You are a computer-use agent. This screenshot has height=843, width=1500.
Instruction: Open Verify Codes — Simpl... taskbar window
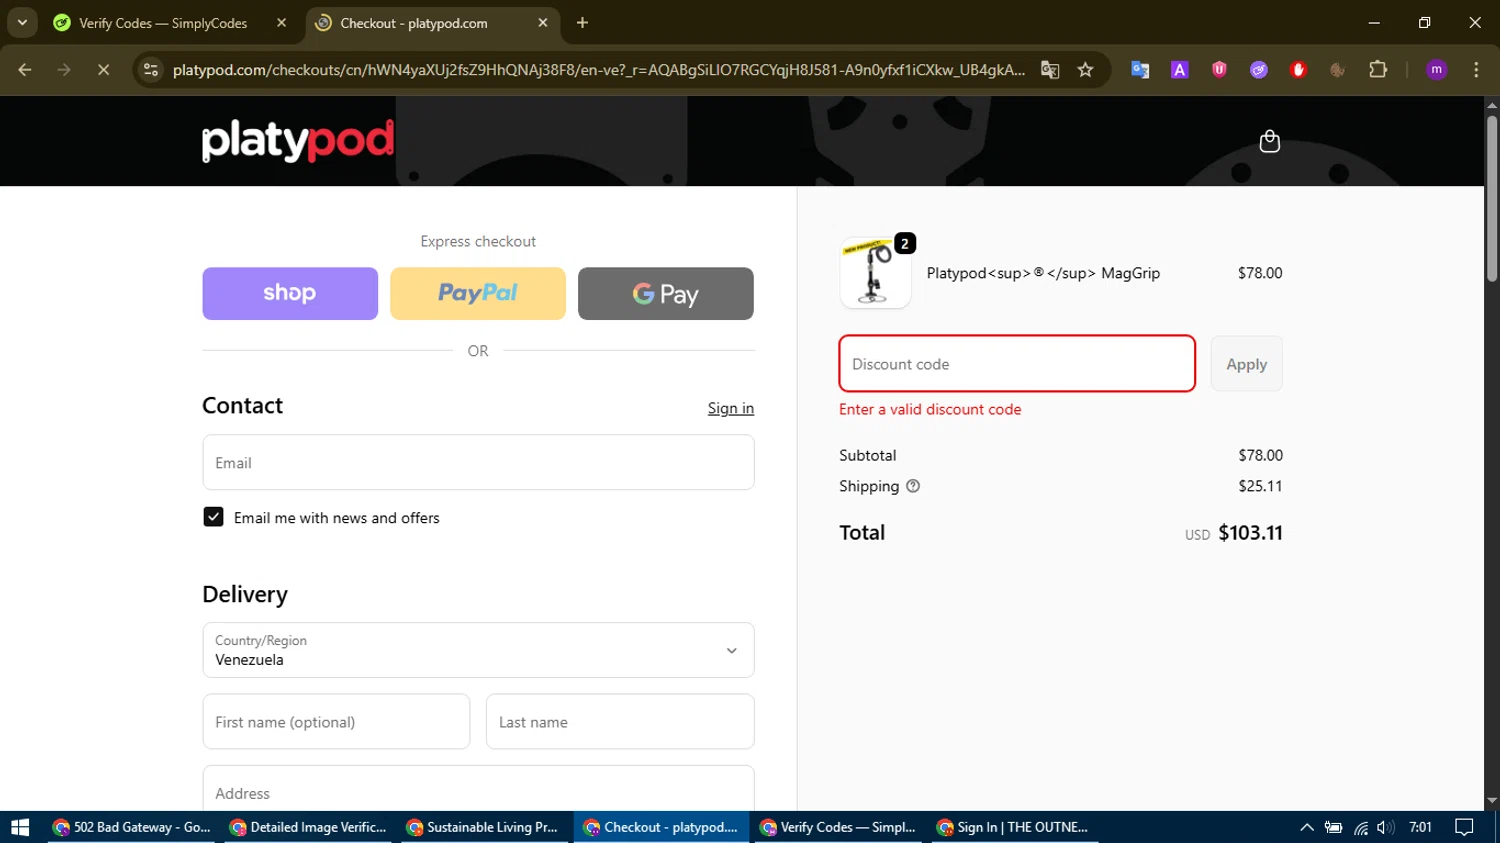point(840,827)
